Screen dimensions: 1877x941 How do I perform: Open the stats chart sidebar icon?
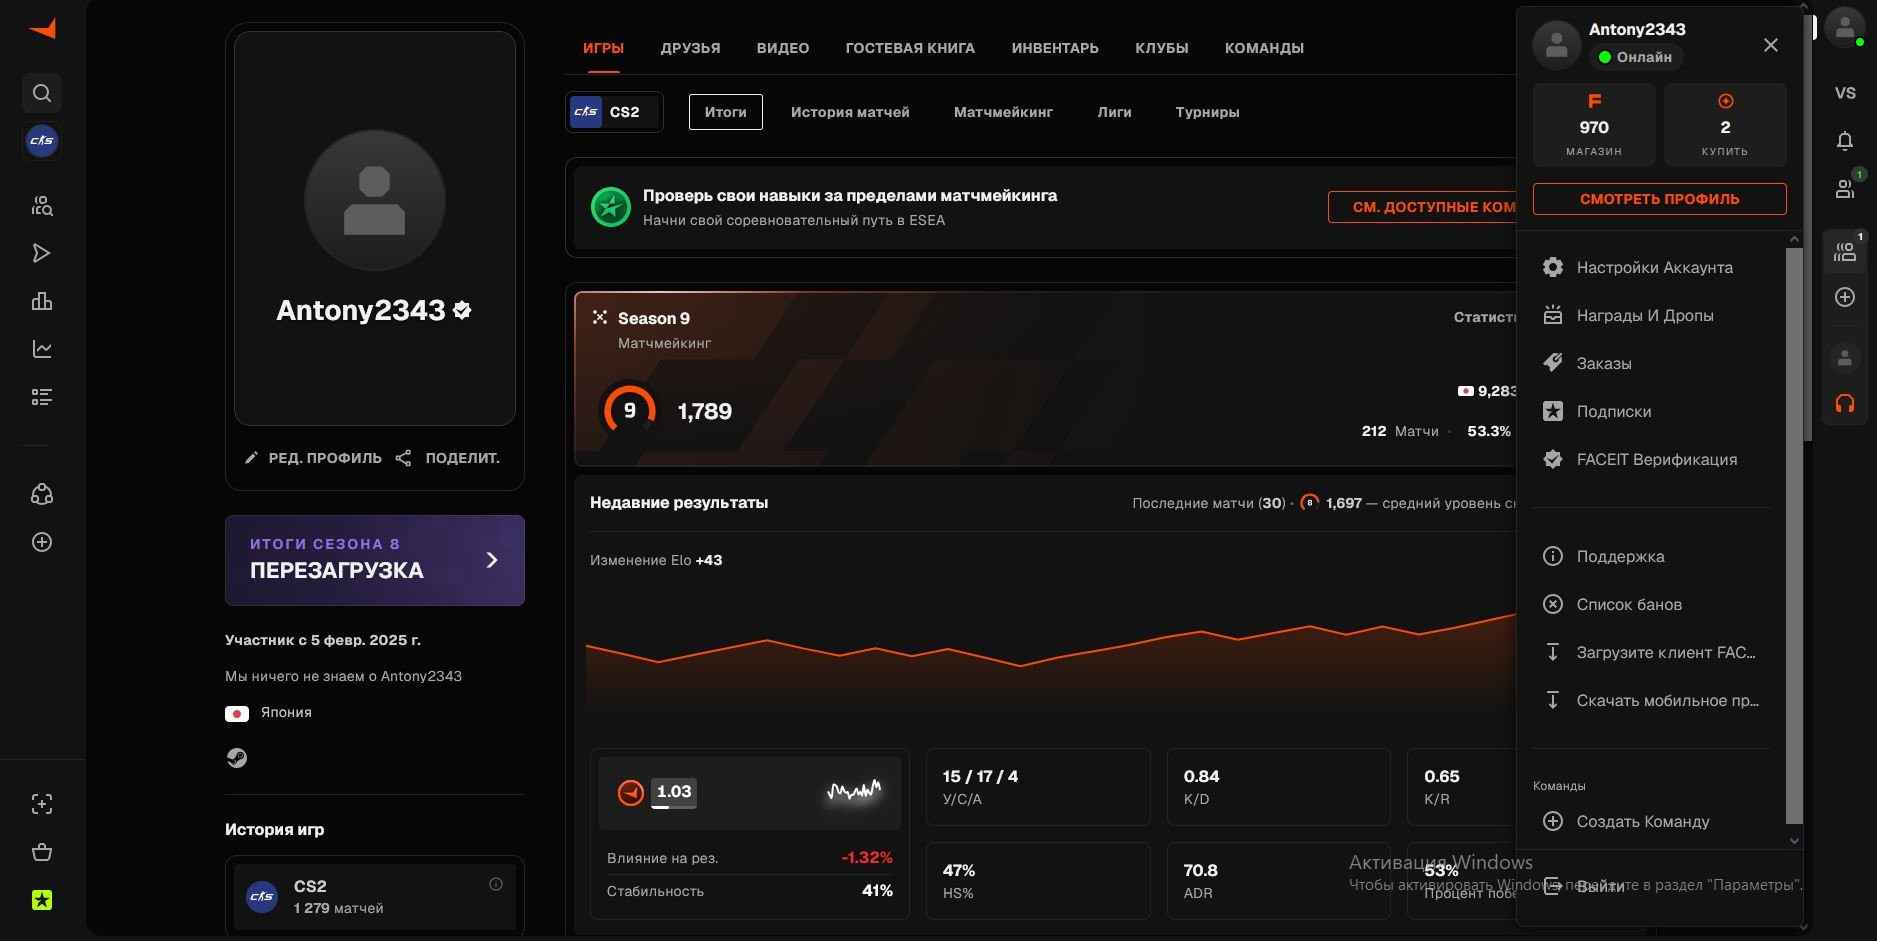42,349
